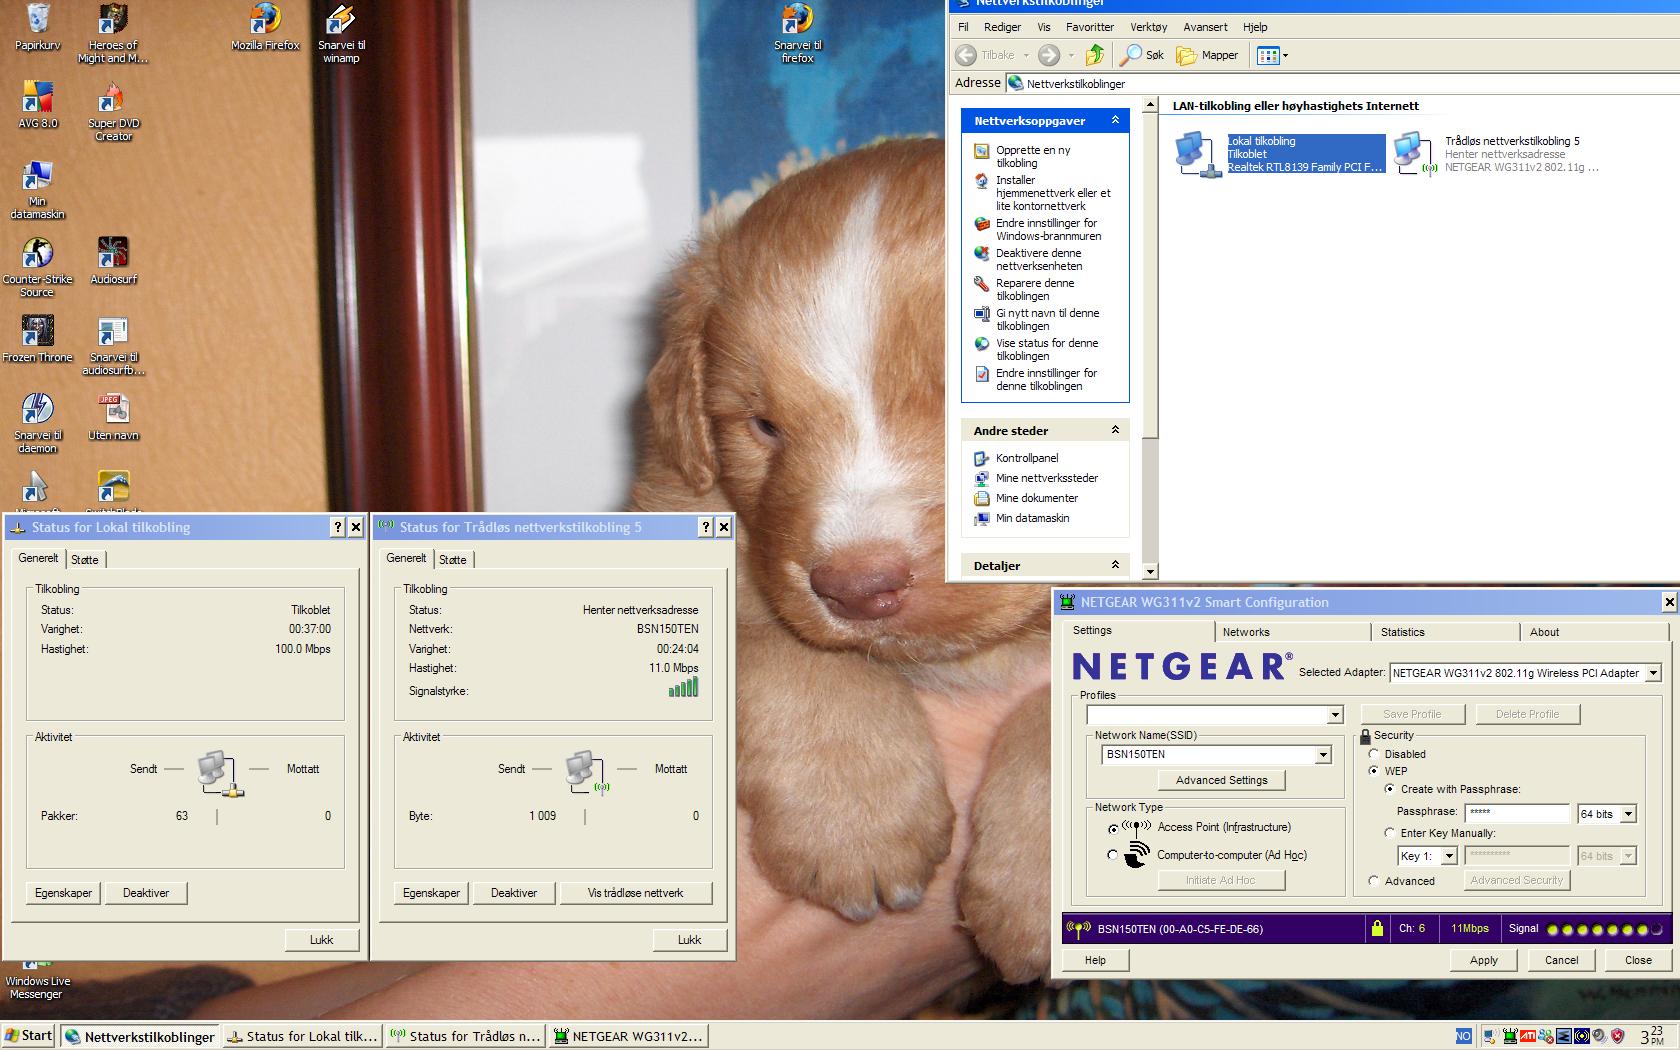Open the Avansert menu
Viewport: 1680px width, 1050px height.
tap(1205, 27)
